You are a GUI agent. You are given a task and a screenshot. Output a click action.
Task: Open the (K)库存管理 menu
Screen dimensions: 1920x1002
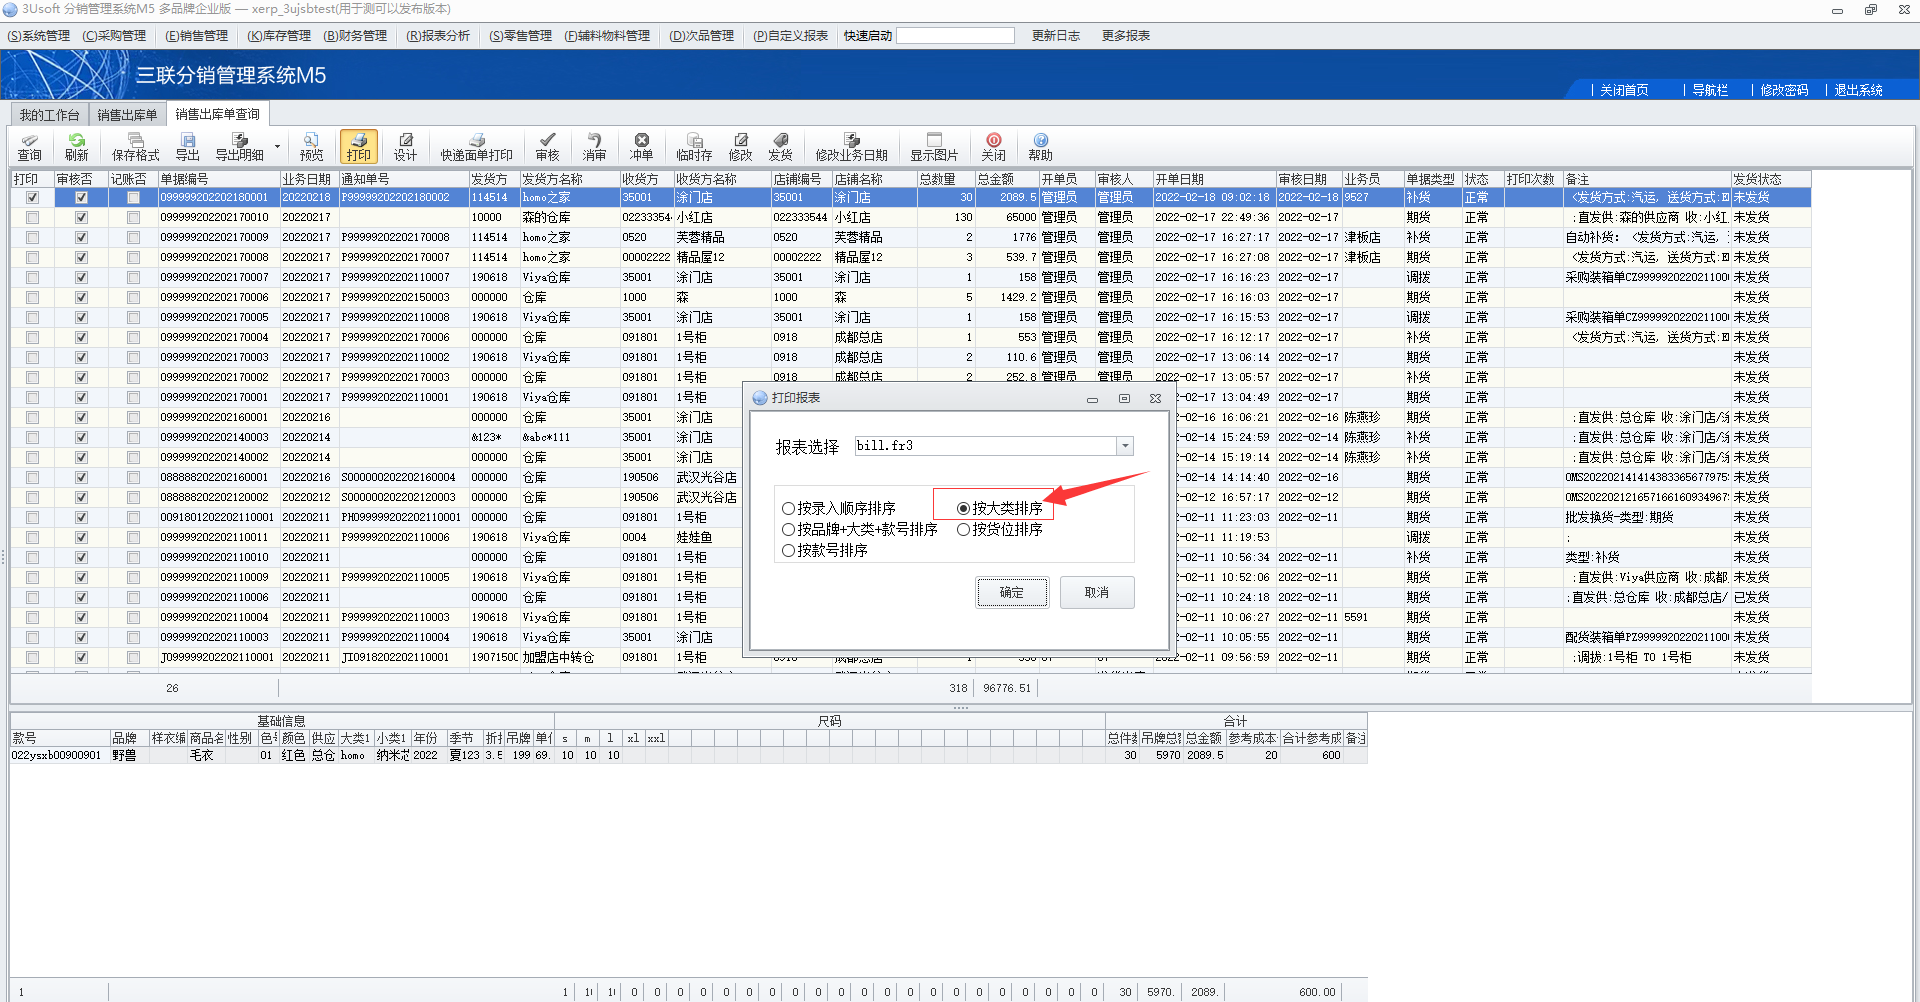coord(279,36)
